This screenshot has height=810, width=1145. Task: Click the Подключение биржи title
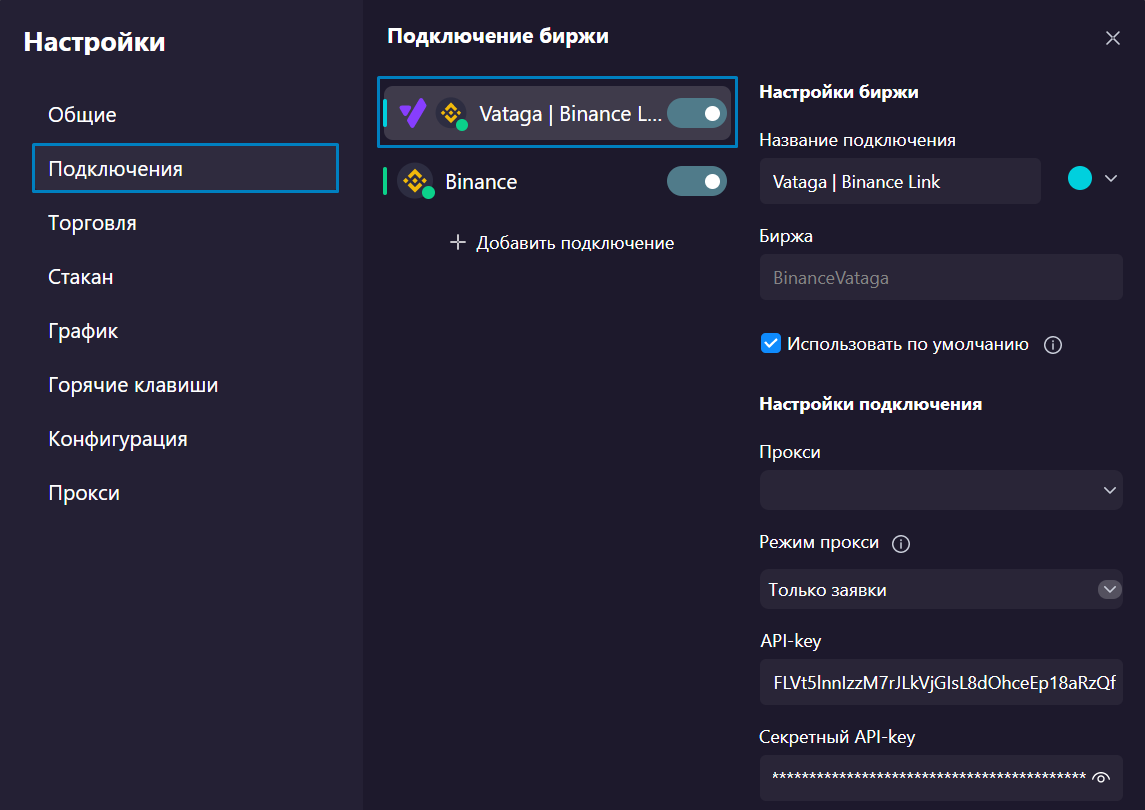click(x=497, y=36)
